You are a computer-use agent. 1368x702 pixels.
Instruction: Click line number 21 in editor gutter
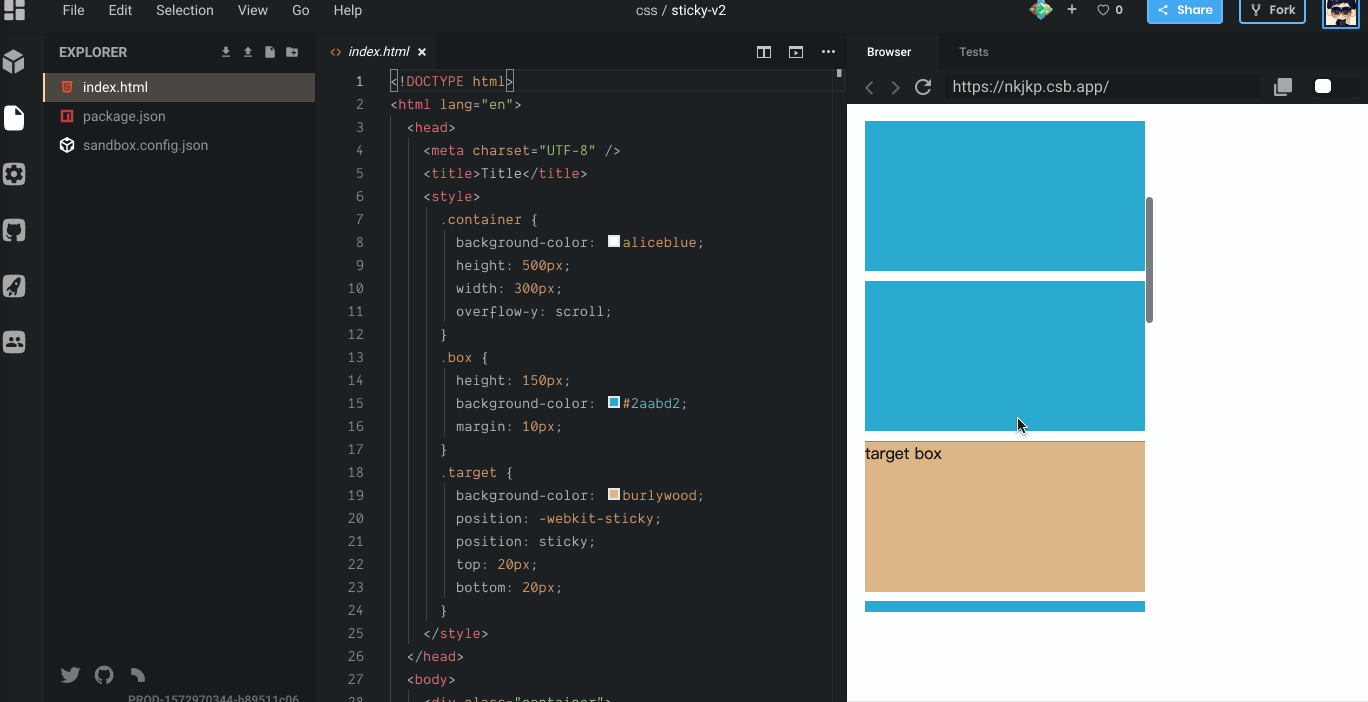pyautogui.click(x=357, y=541)
